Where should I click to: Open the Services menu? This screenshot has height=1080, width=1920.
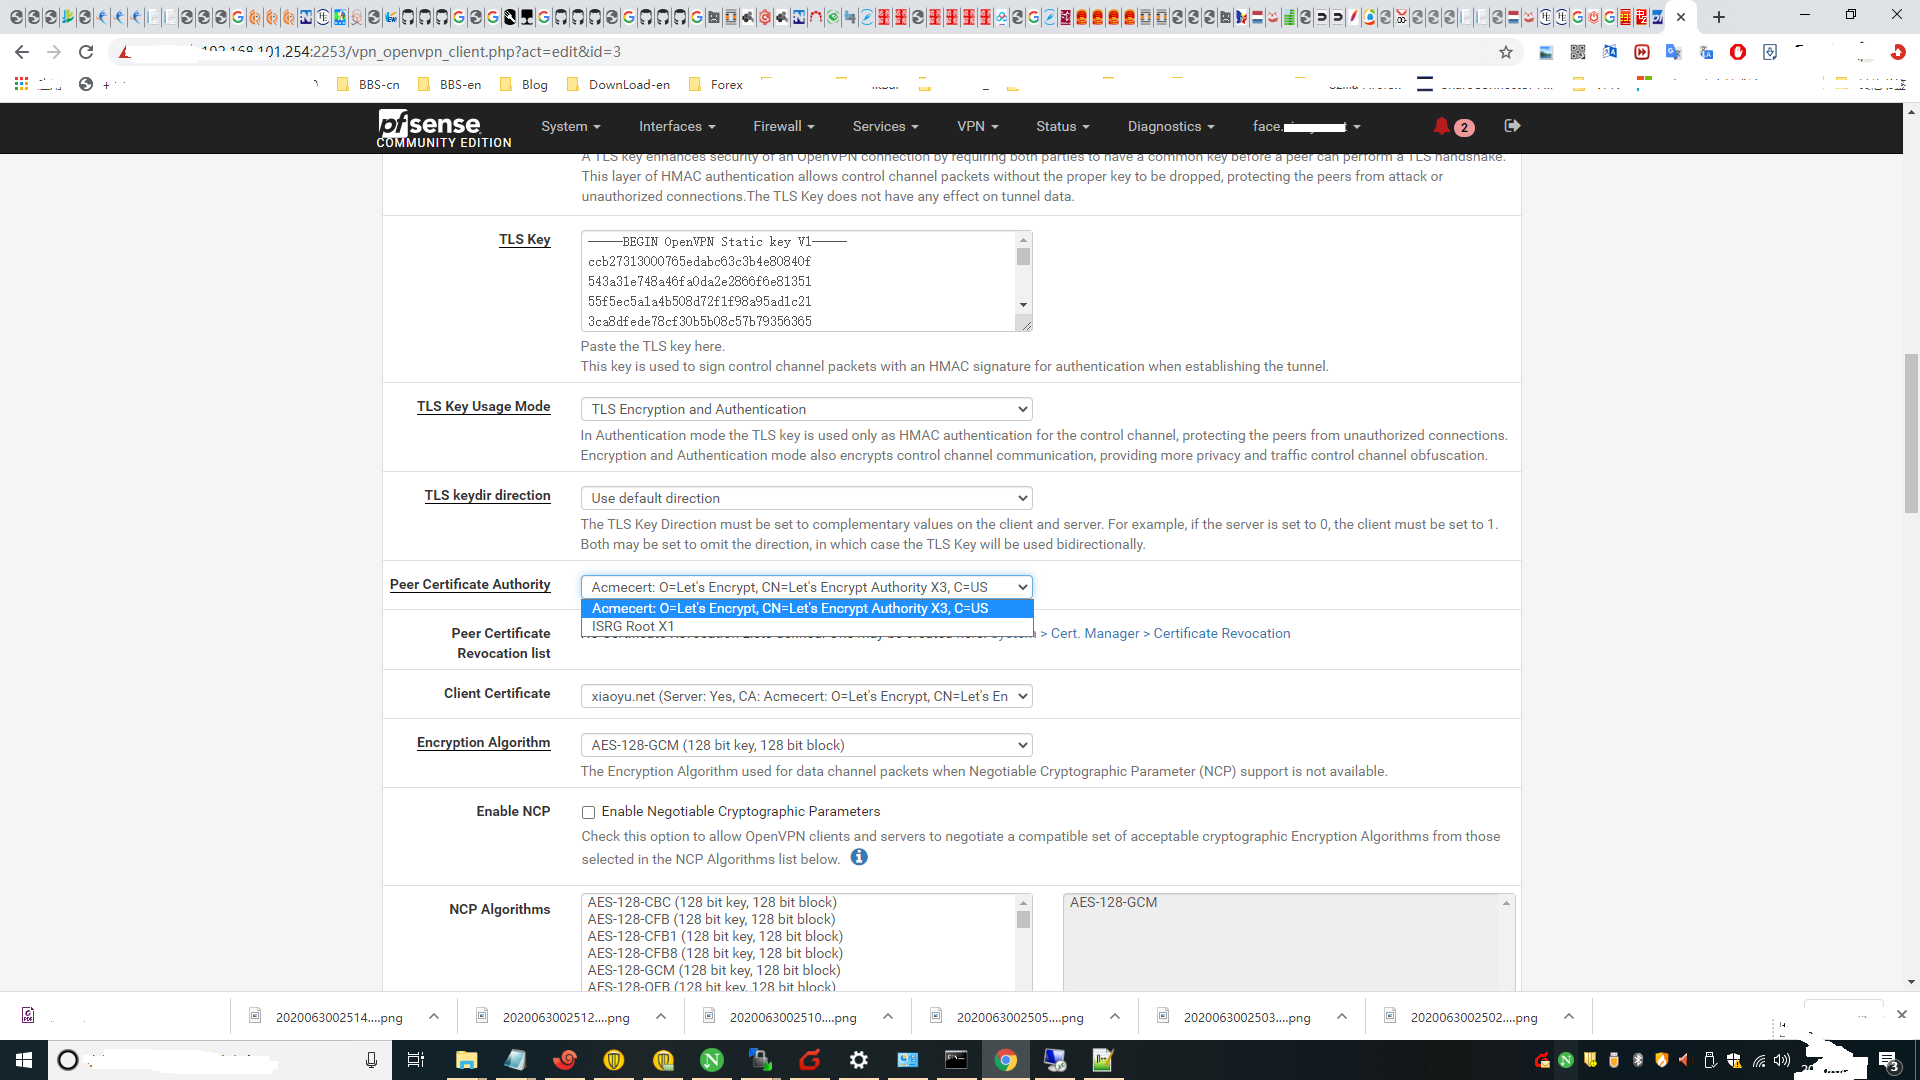click(x=886, y=126)
